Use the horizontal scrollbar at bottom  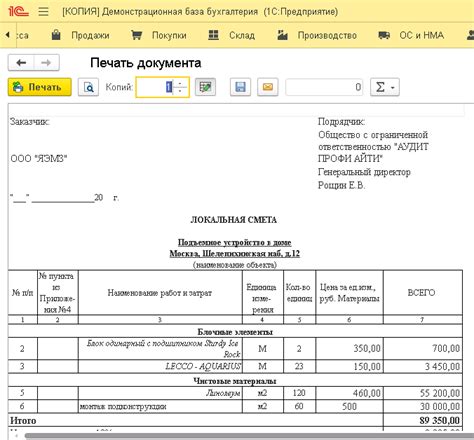(249, 436)
